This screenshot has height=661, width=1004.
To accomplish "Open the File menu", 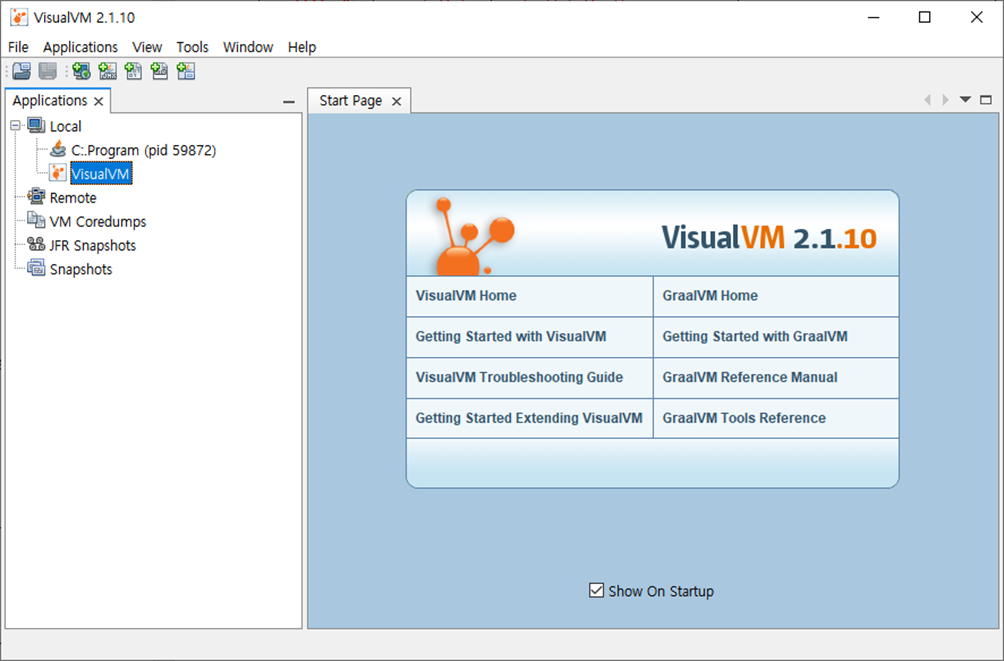I will pyautogui.click(x=18, y=47).
